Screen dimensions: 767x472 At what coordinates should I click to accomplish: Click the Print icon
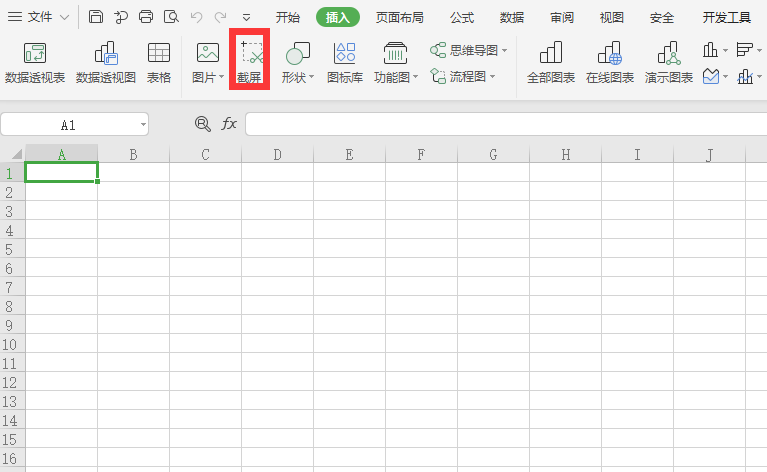146,17
